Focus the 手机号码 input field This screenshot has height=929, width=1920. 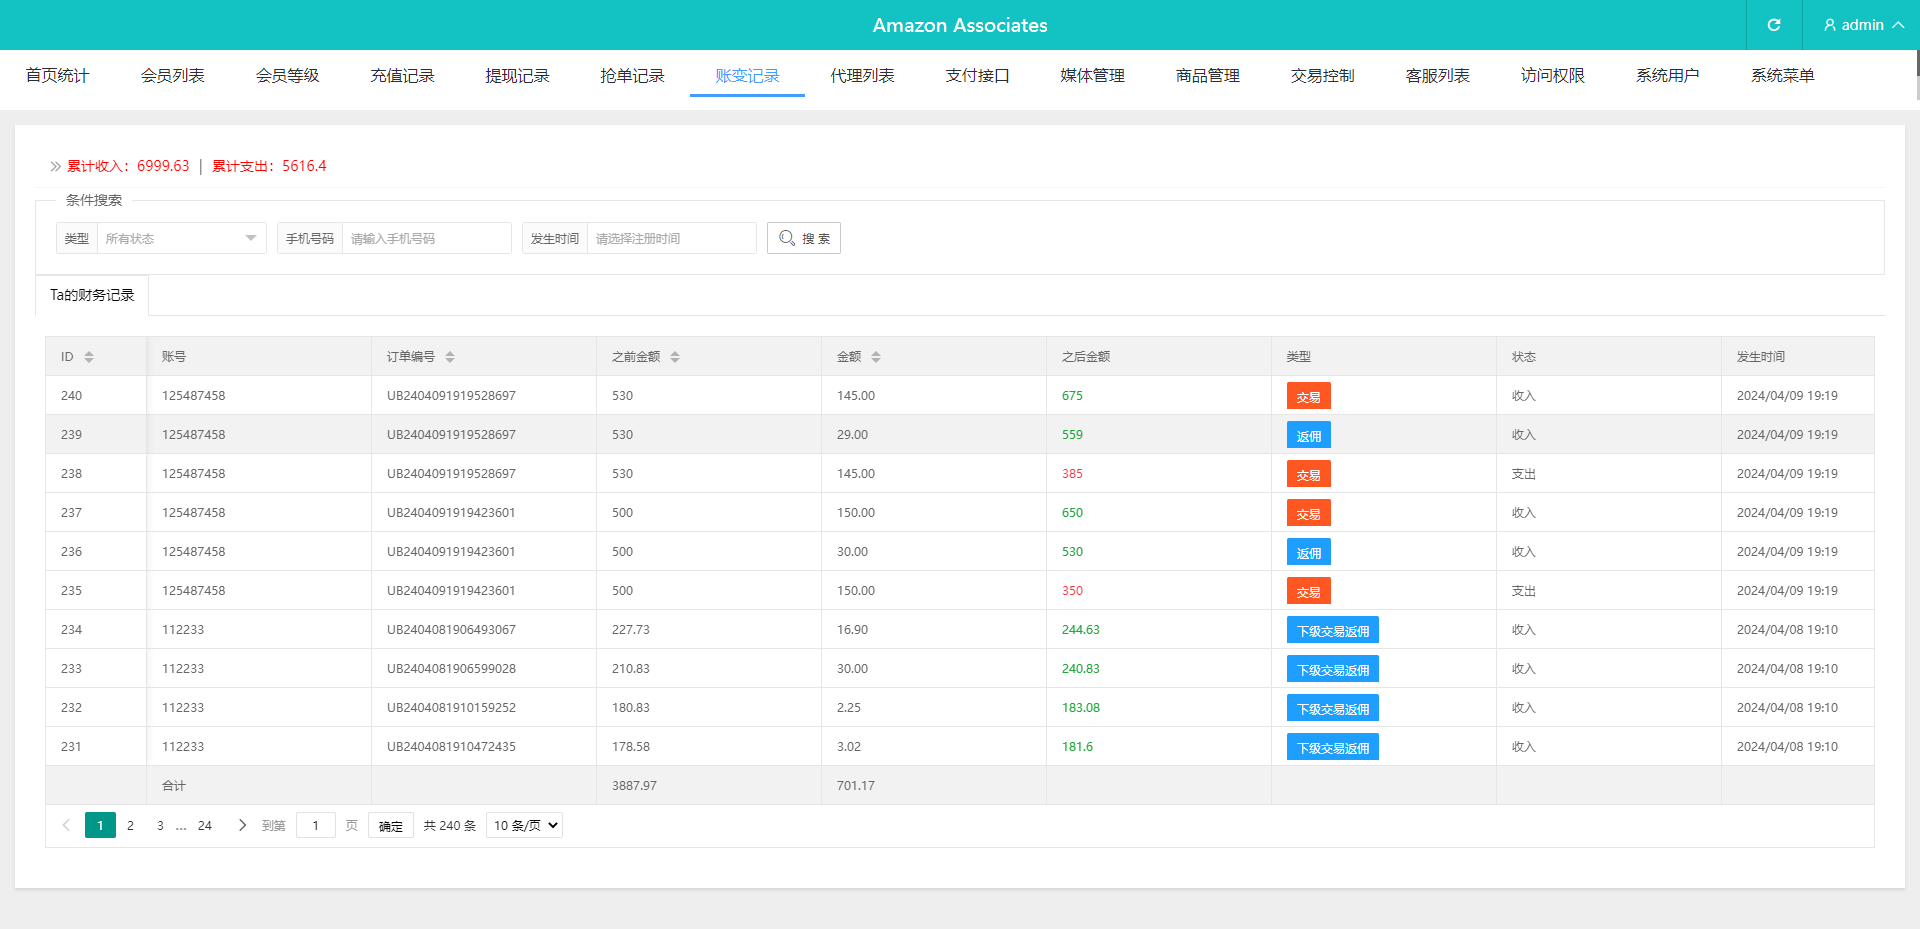coord(426,238)
